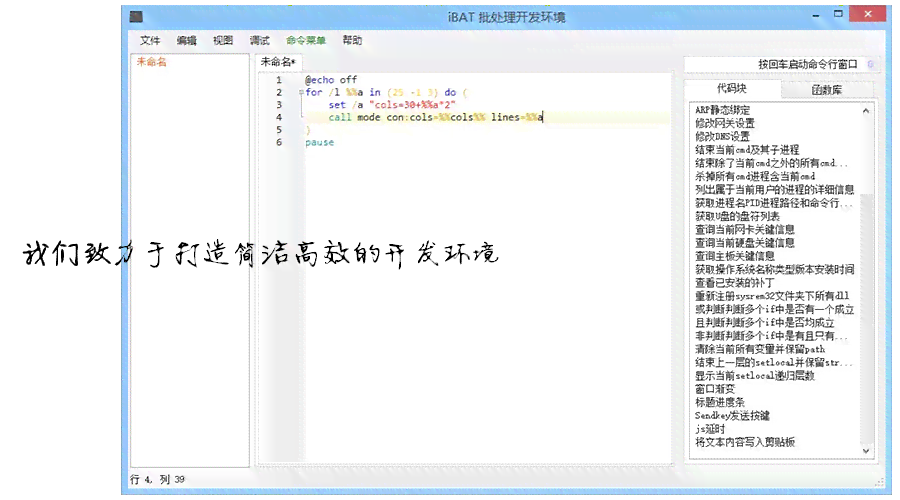Select 结束上一层的setlocal并保留str... snippet
Image resolution: width=900 pixels, height=500 pixels.
pyautogui.click(x=774, y=362)
